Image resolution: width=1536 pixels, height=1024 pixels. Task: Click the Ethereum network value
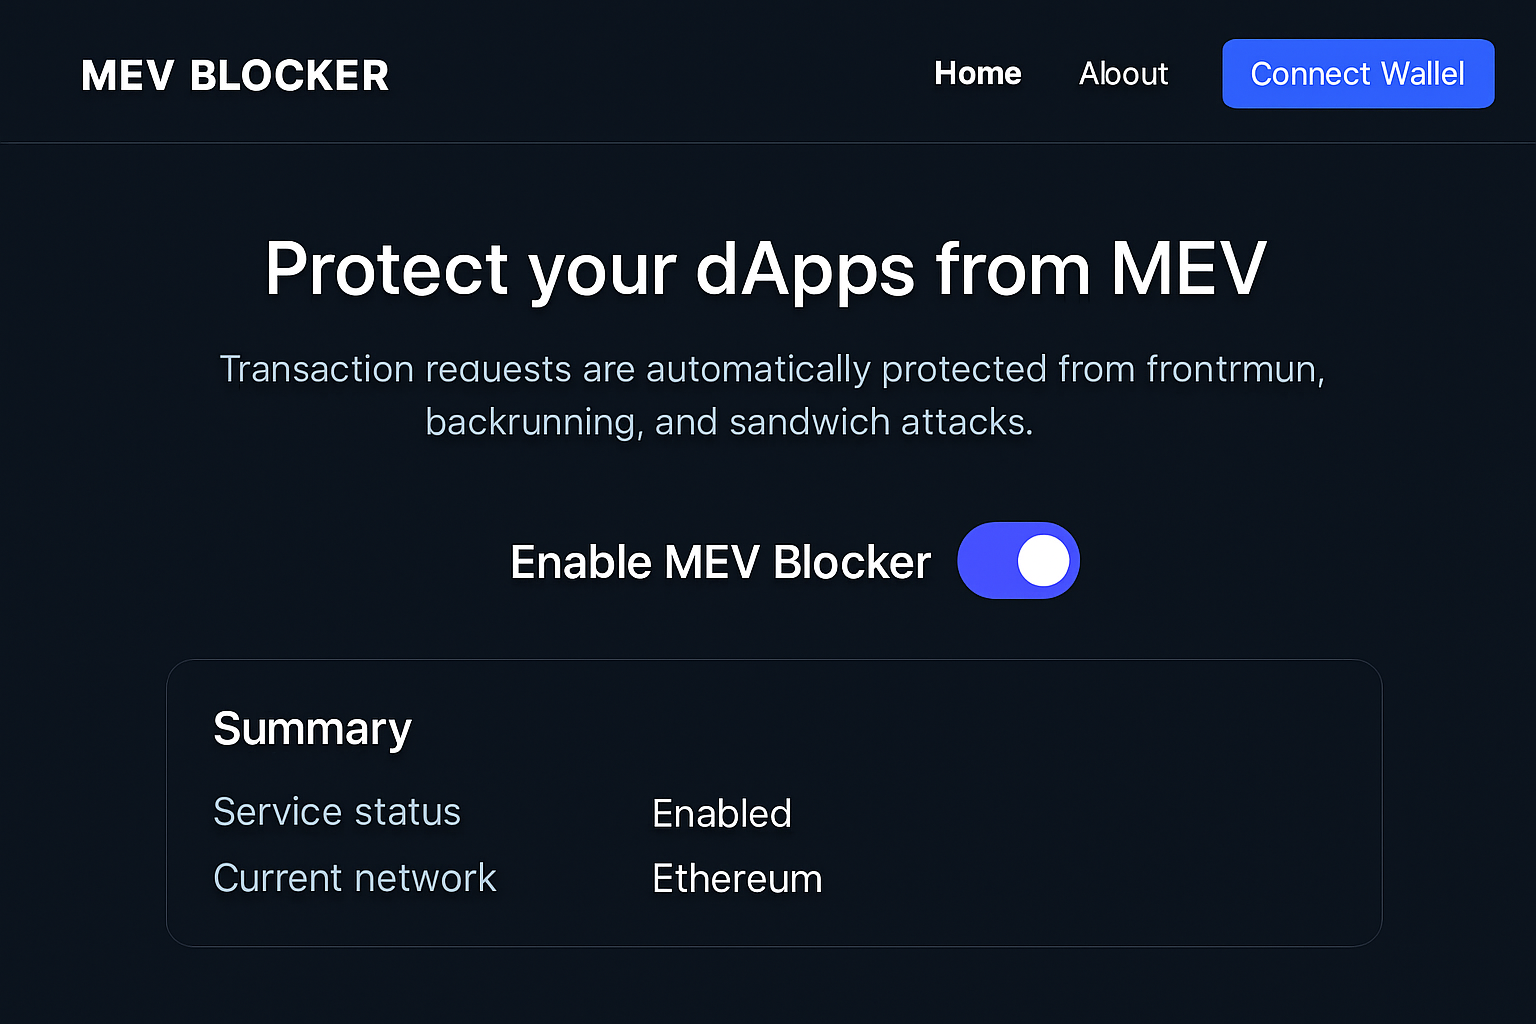point(736,878)
